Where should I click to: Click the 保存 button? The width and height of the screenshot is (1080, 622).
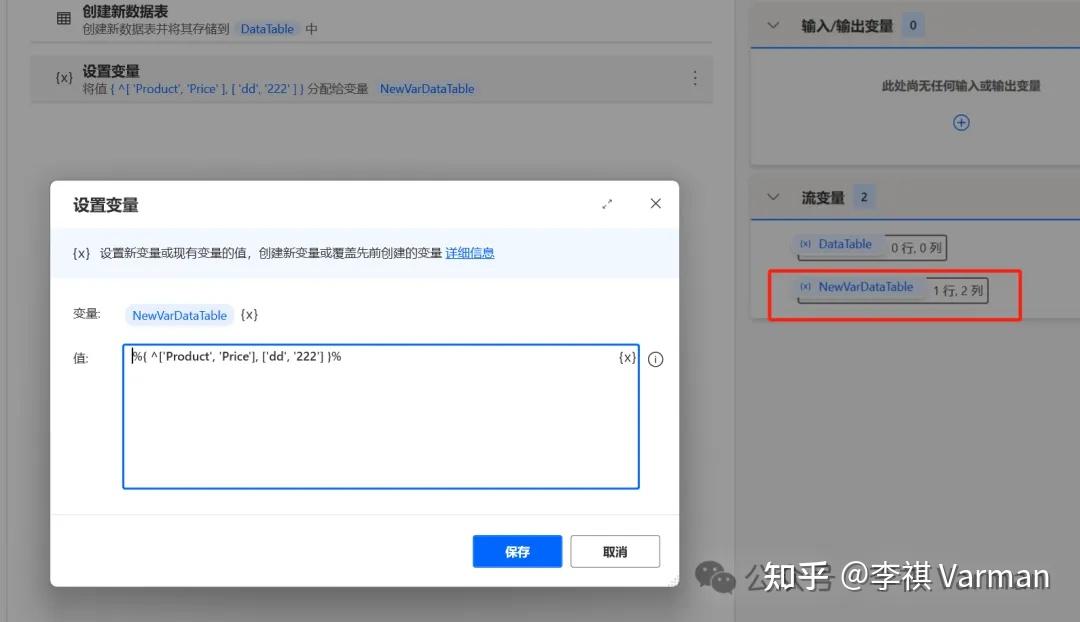click(517, 551)
